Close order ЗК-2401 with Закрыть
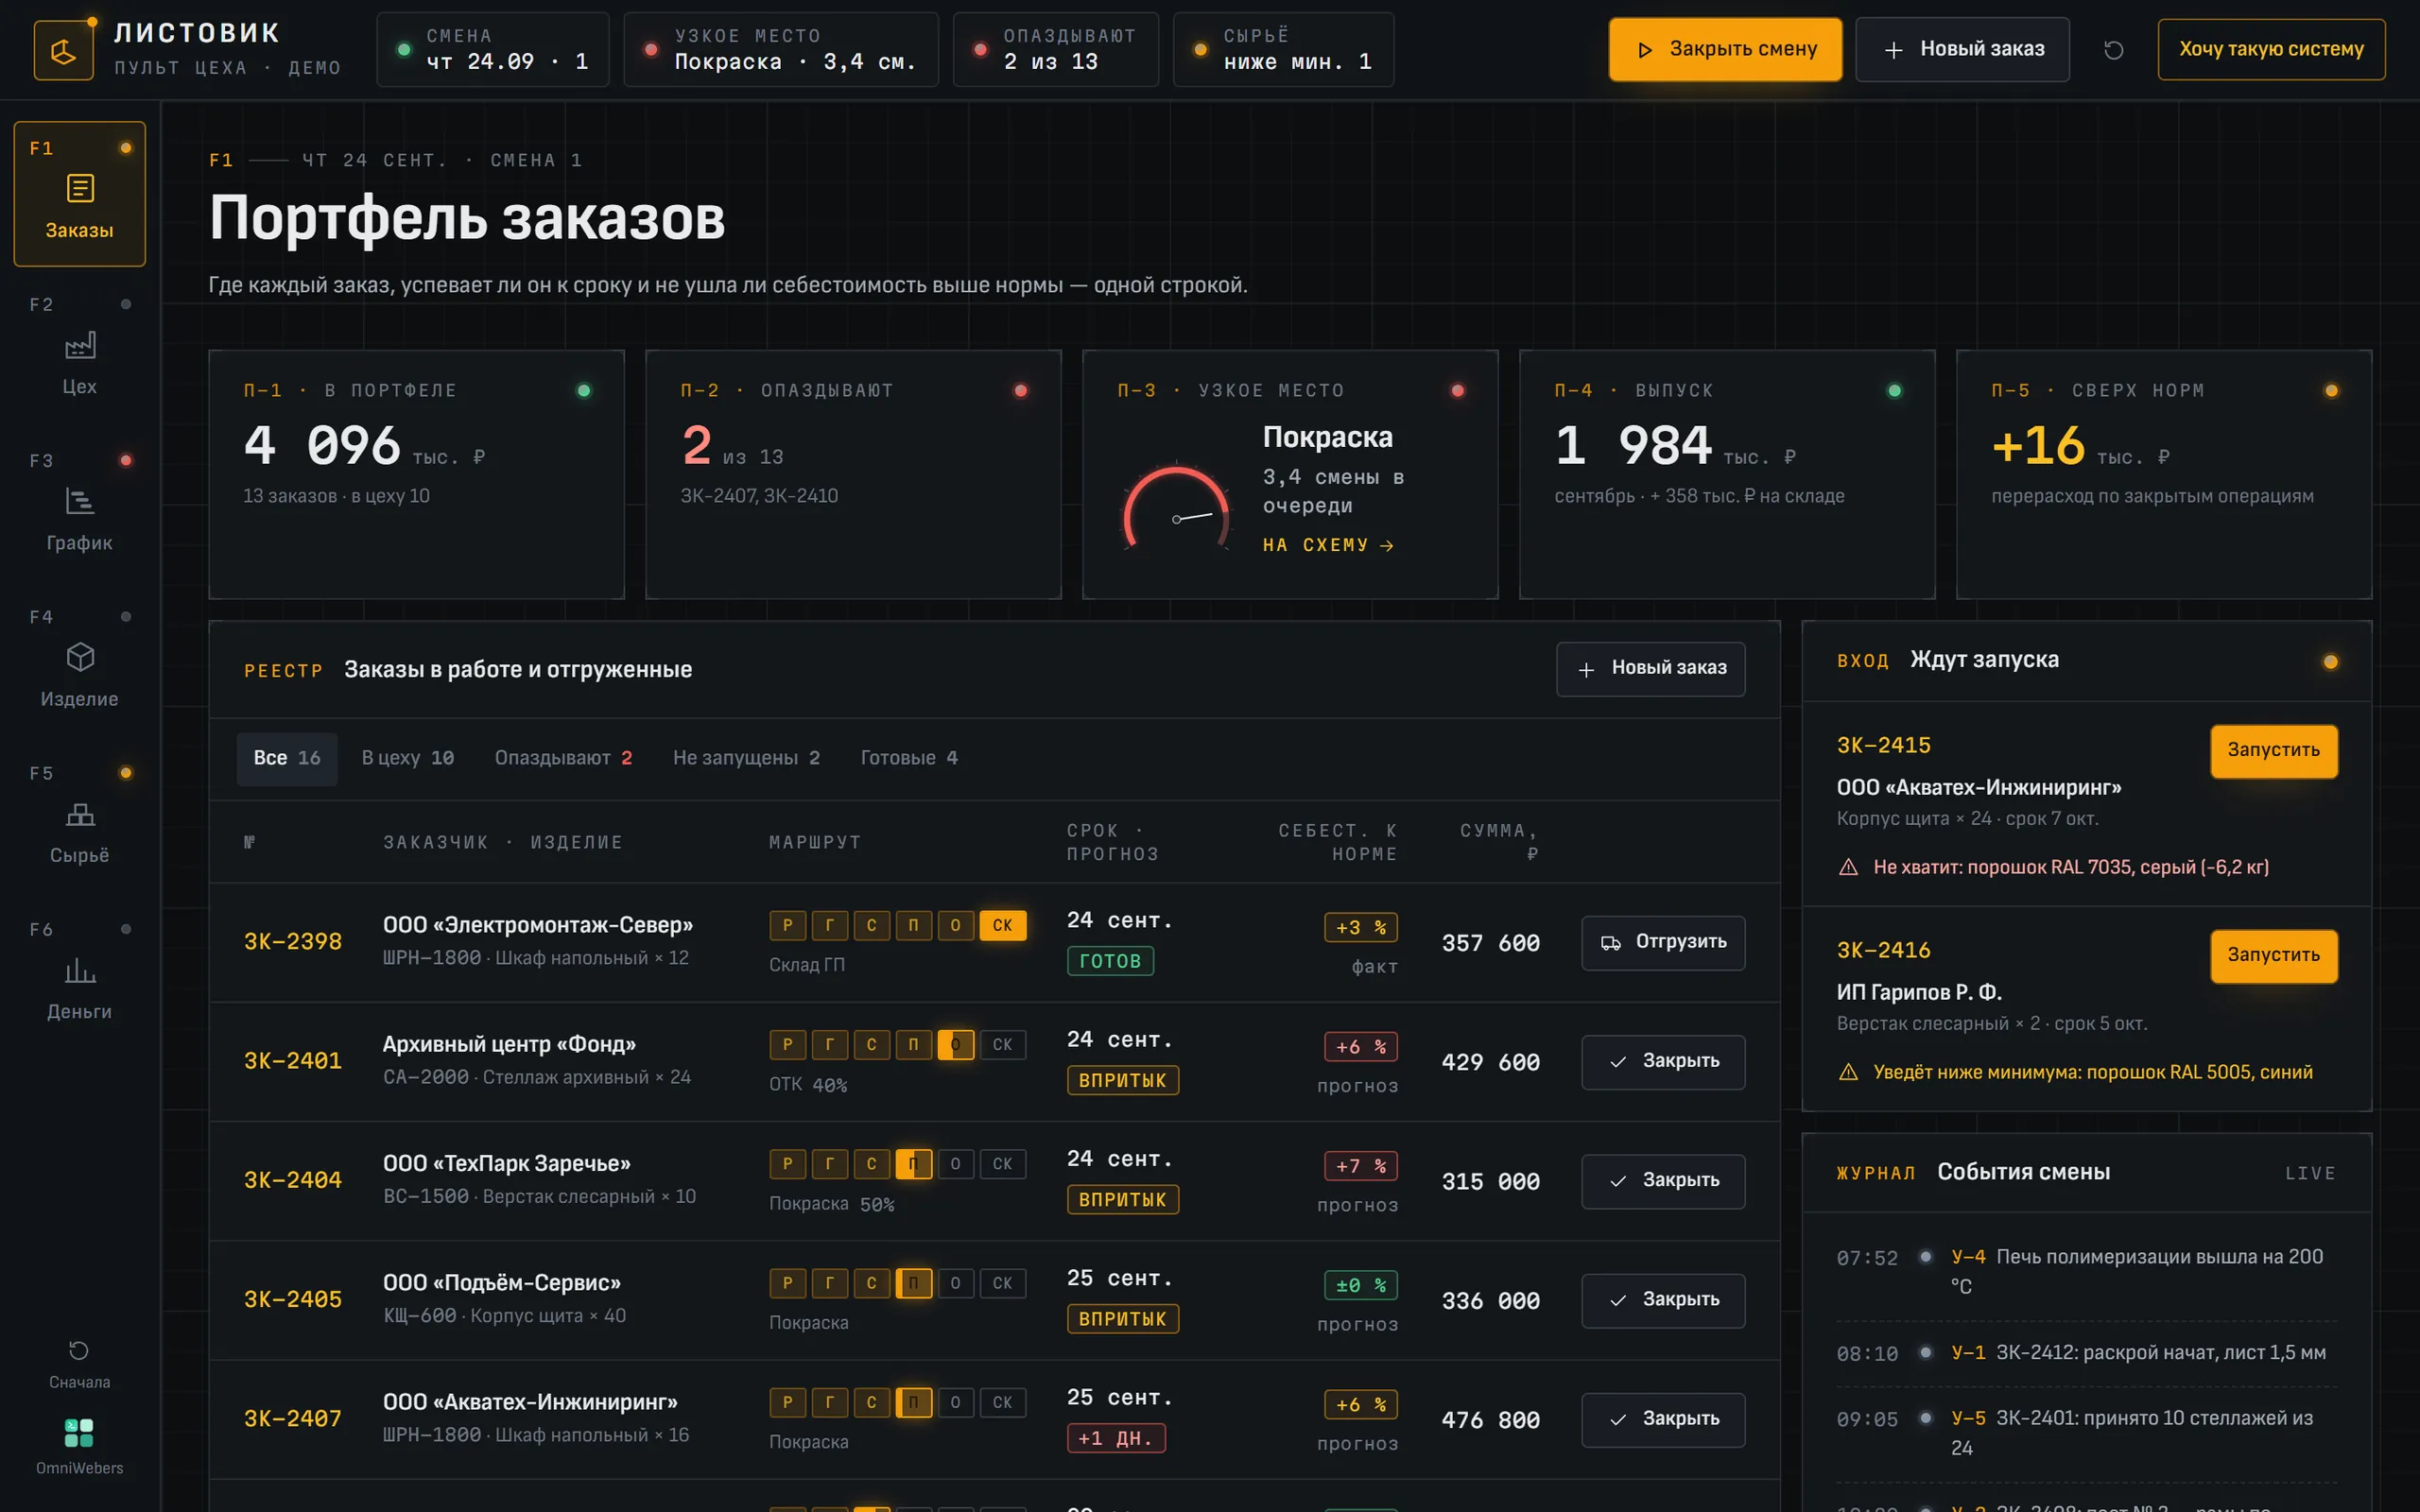The width and height of the screenshot is (2420, 1512). [1663, 1061]
